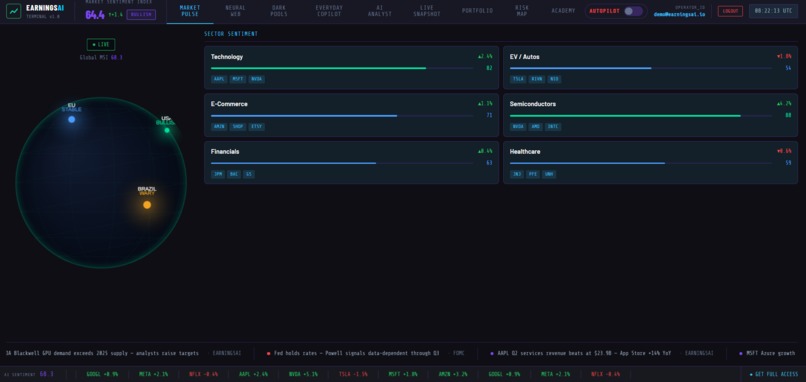Open the Portfolio tab
The image size is (806, 382).
[x=477, y=11]
